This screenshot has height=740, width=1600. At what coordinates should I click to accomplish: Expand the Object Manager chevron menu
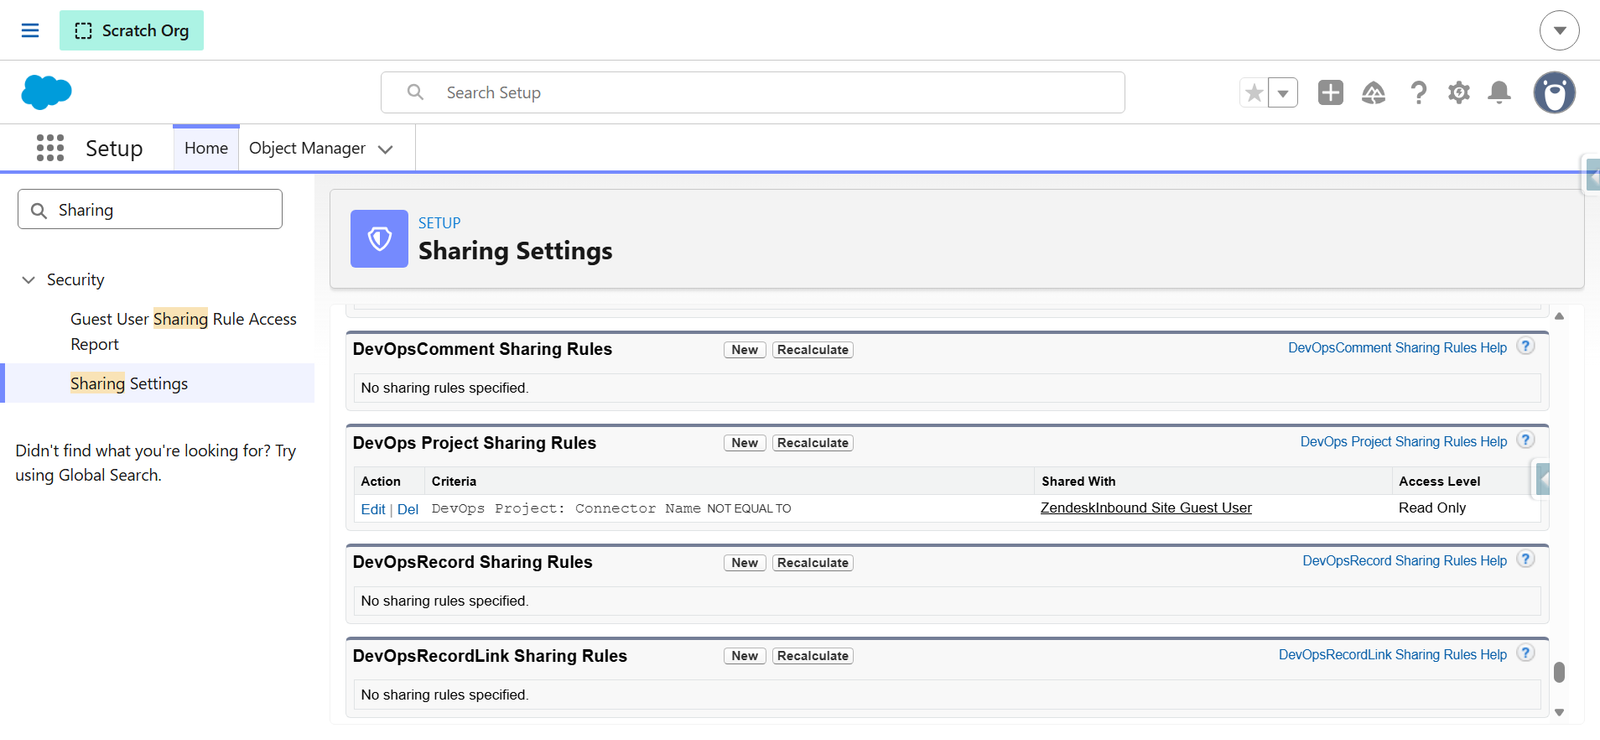tap(386, 149)
